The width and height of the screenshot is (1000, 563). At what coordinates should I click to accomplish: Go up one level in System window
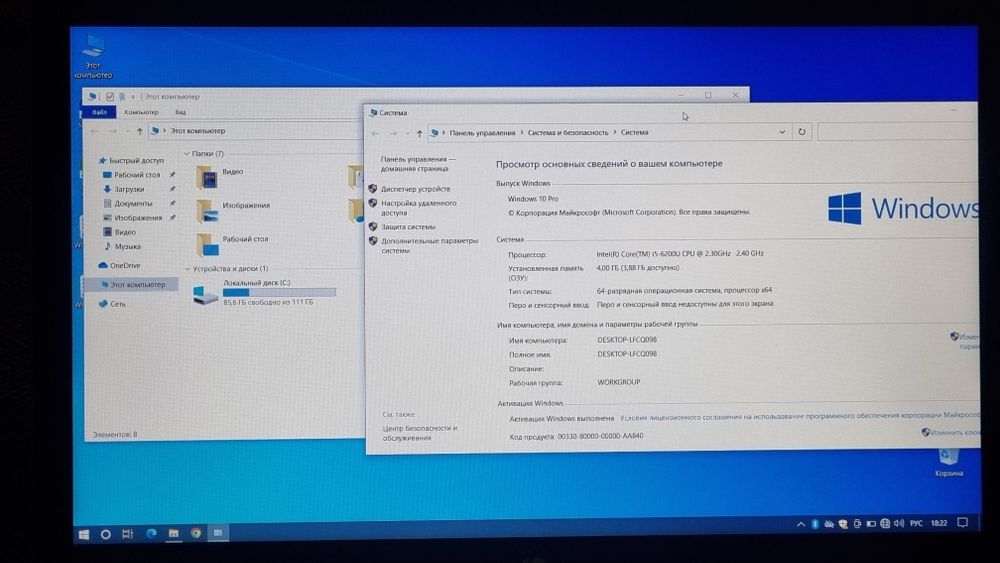(419, 133)
